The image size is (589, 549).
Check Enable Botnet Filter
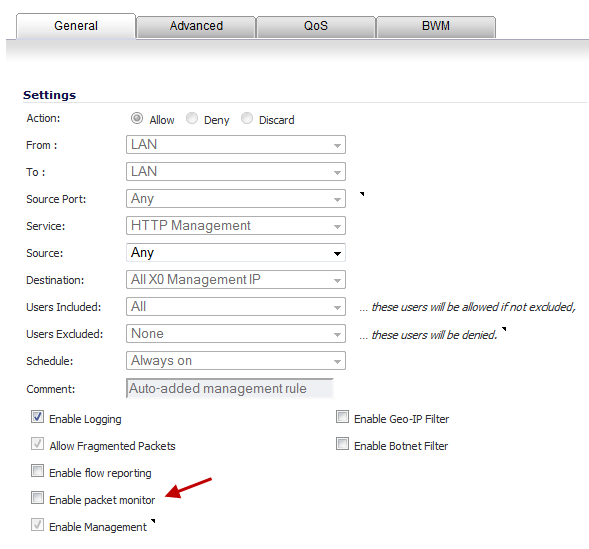pyautogui.click(x=342, y=444)
